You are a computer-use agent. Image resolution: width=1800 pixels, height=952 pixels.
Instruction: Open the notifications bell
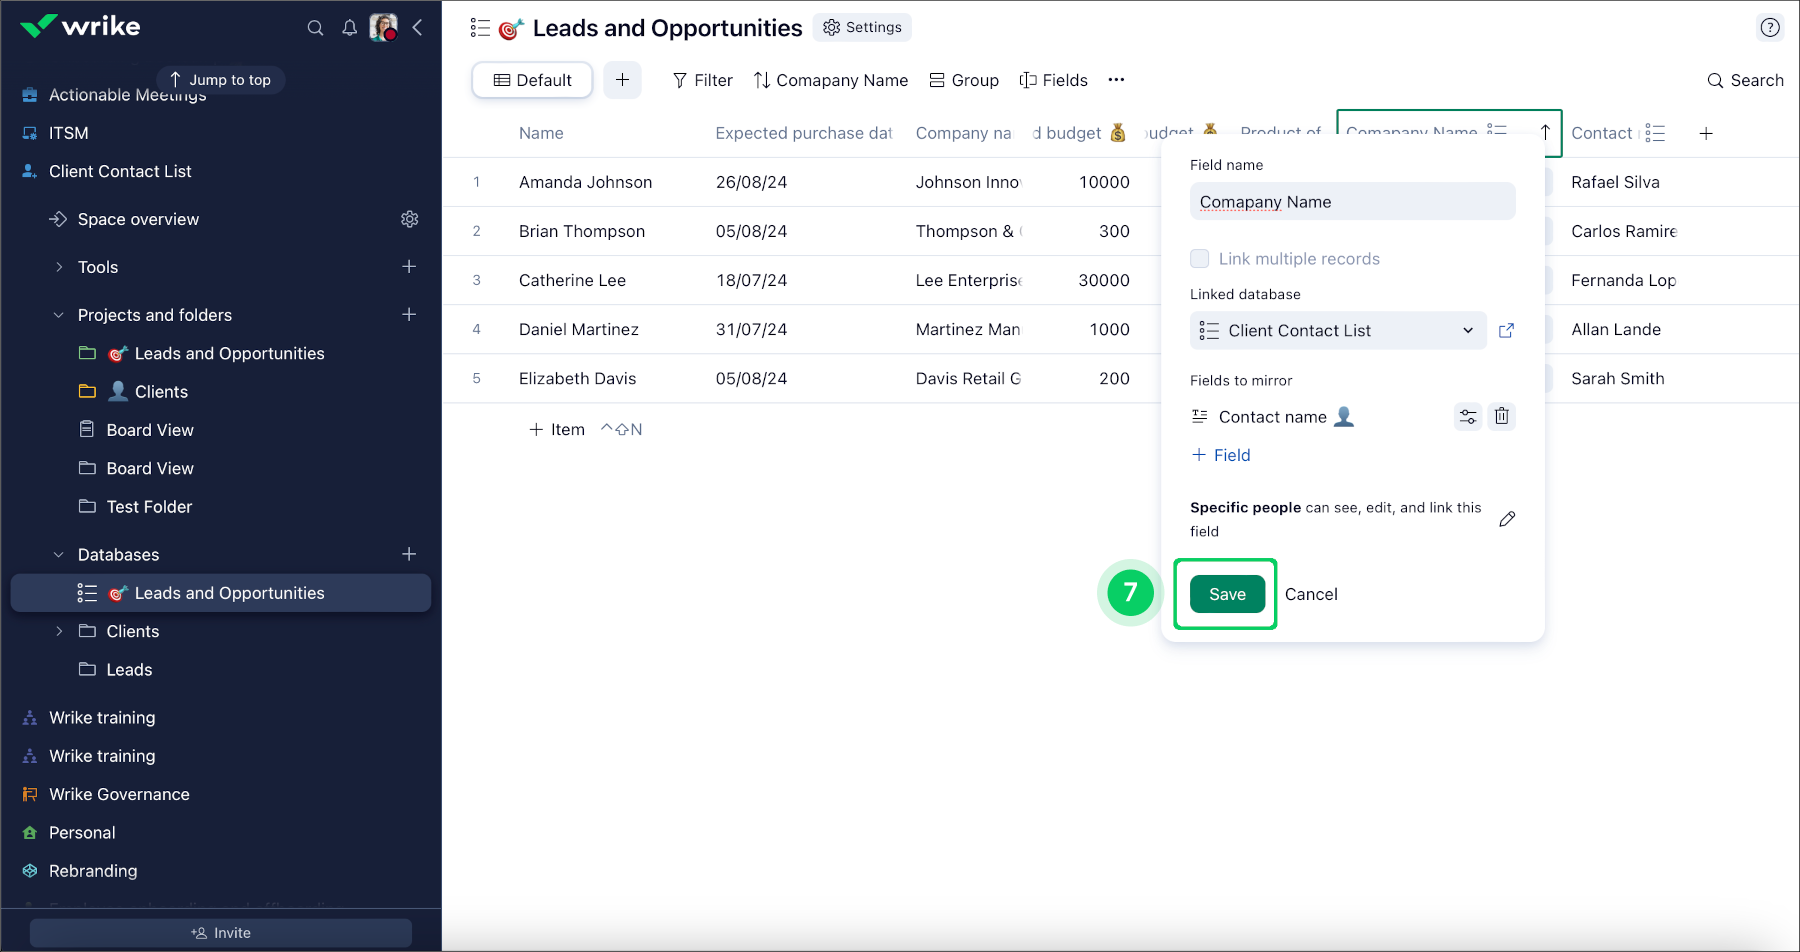349,28
